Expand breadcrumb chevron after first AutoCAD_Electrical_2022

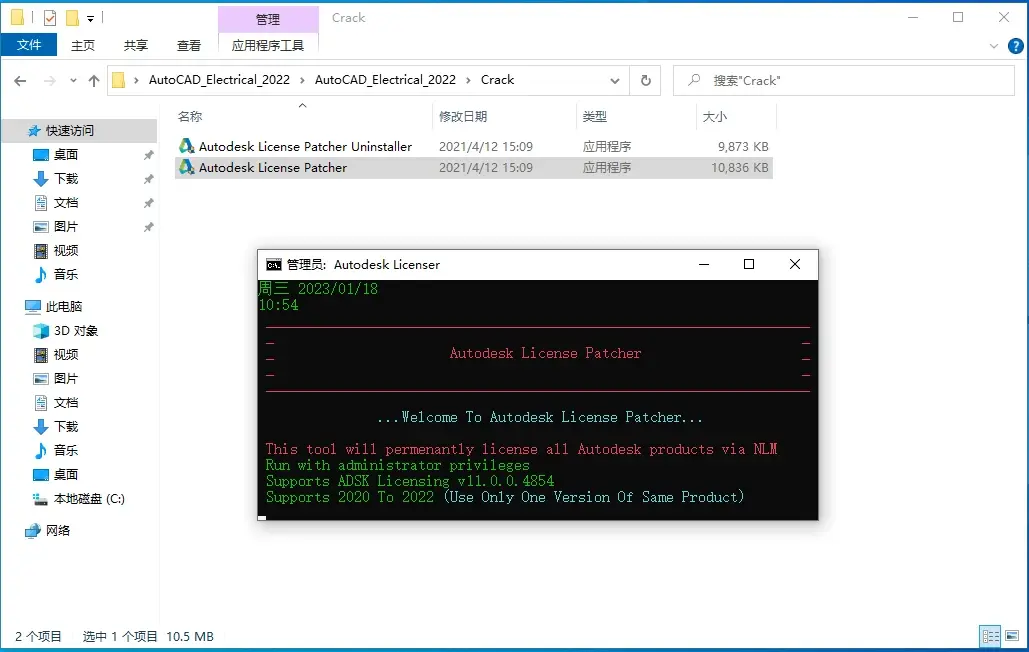tap(303, 80)
